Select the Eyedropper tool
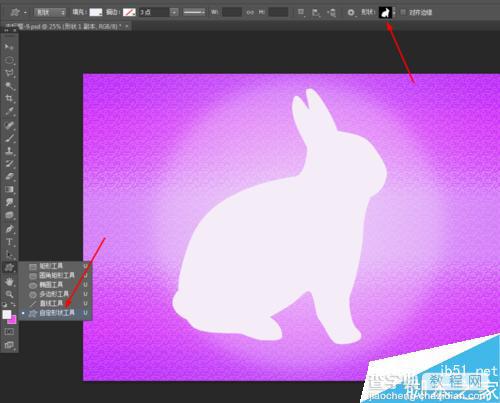Viewport: 500px width, 403px height. click(x=9, y=111)
